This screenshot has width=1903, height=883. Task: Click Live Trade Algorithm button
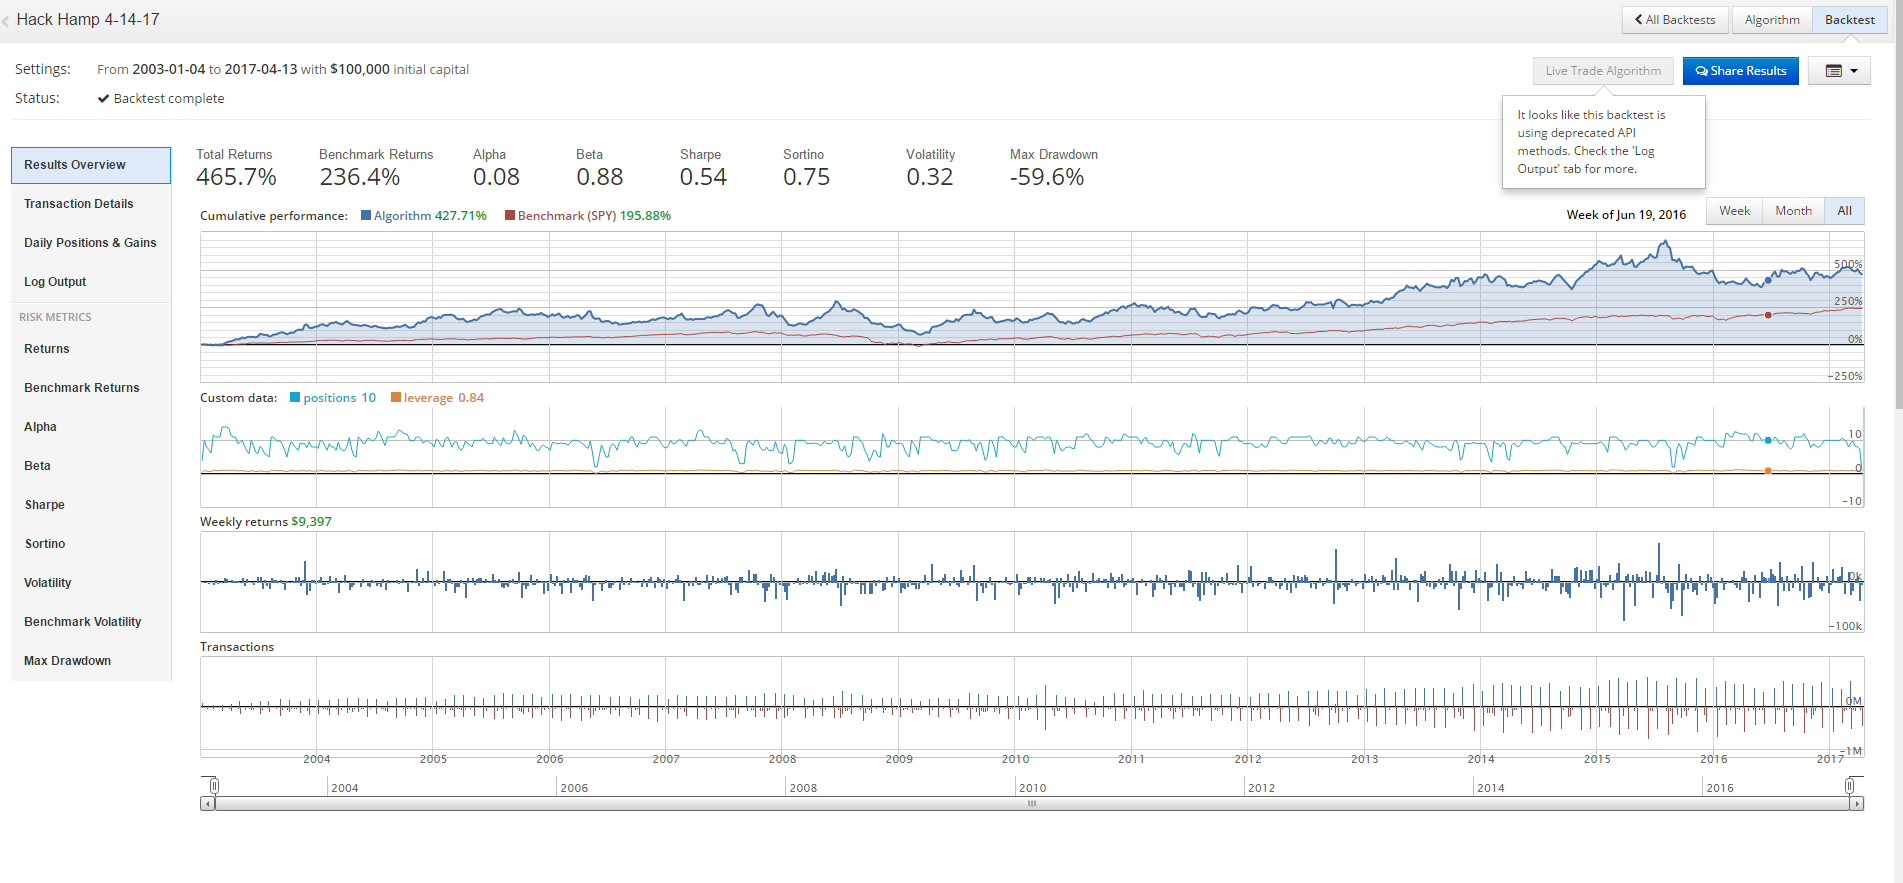tap(1603, 71)
